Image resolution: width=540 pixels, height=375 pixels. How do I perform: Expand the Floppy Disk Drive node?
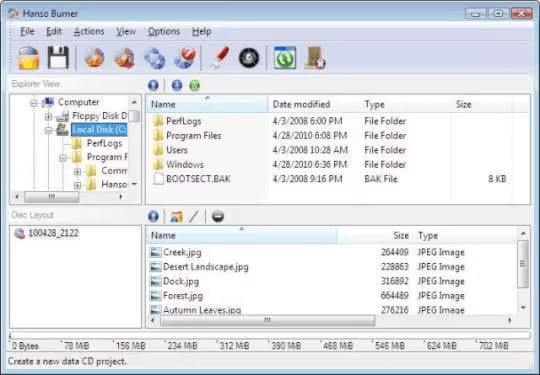coord(48,116)
